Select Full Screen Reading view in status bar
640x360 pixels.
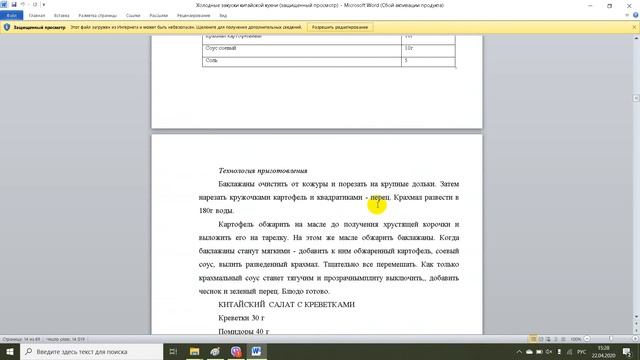point(541,339)
